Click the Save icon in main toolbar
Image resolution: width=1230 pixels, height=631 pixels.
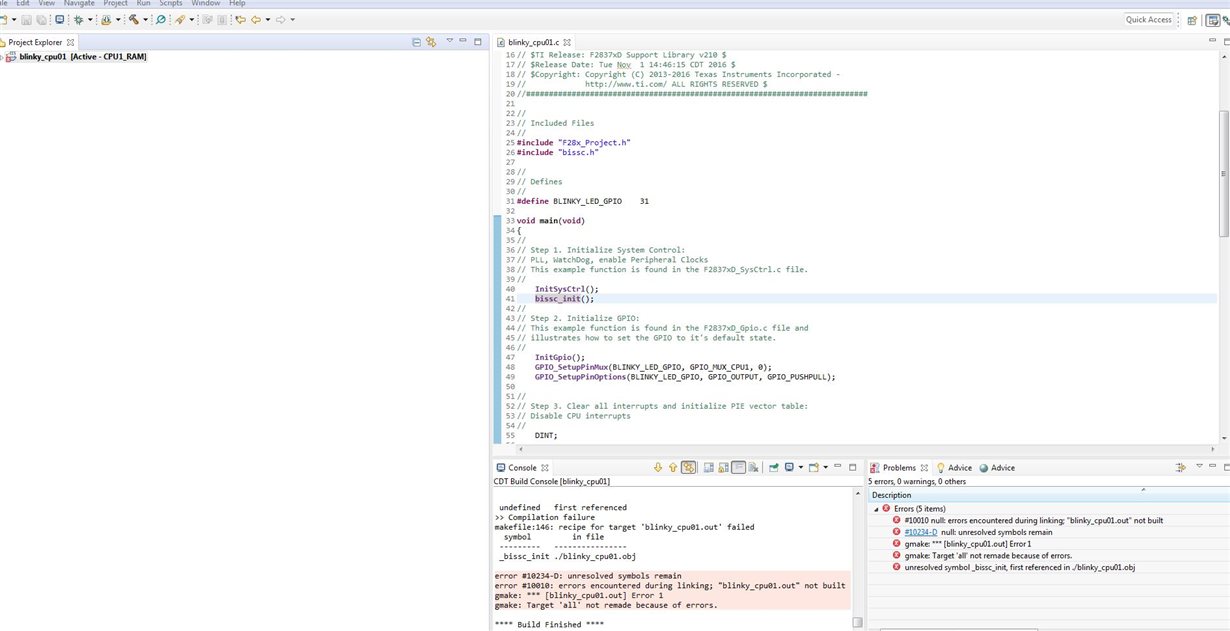26,20
